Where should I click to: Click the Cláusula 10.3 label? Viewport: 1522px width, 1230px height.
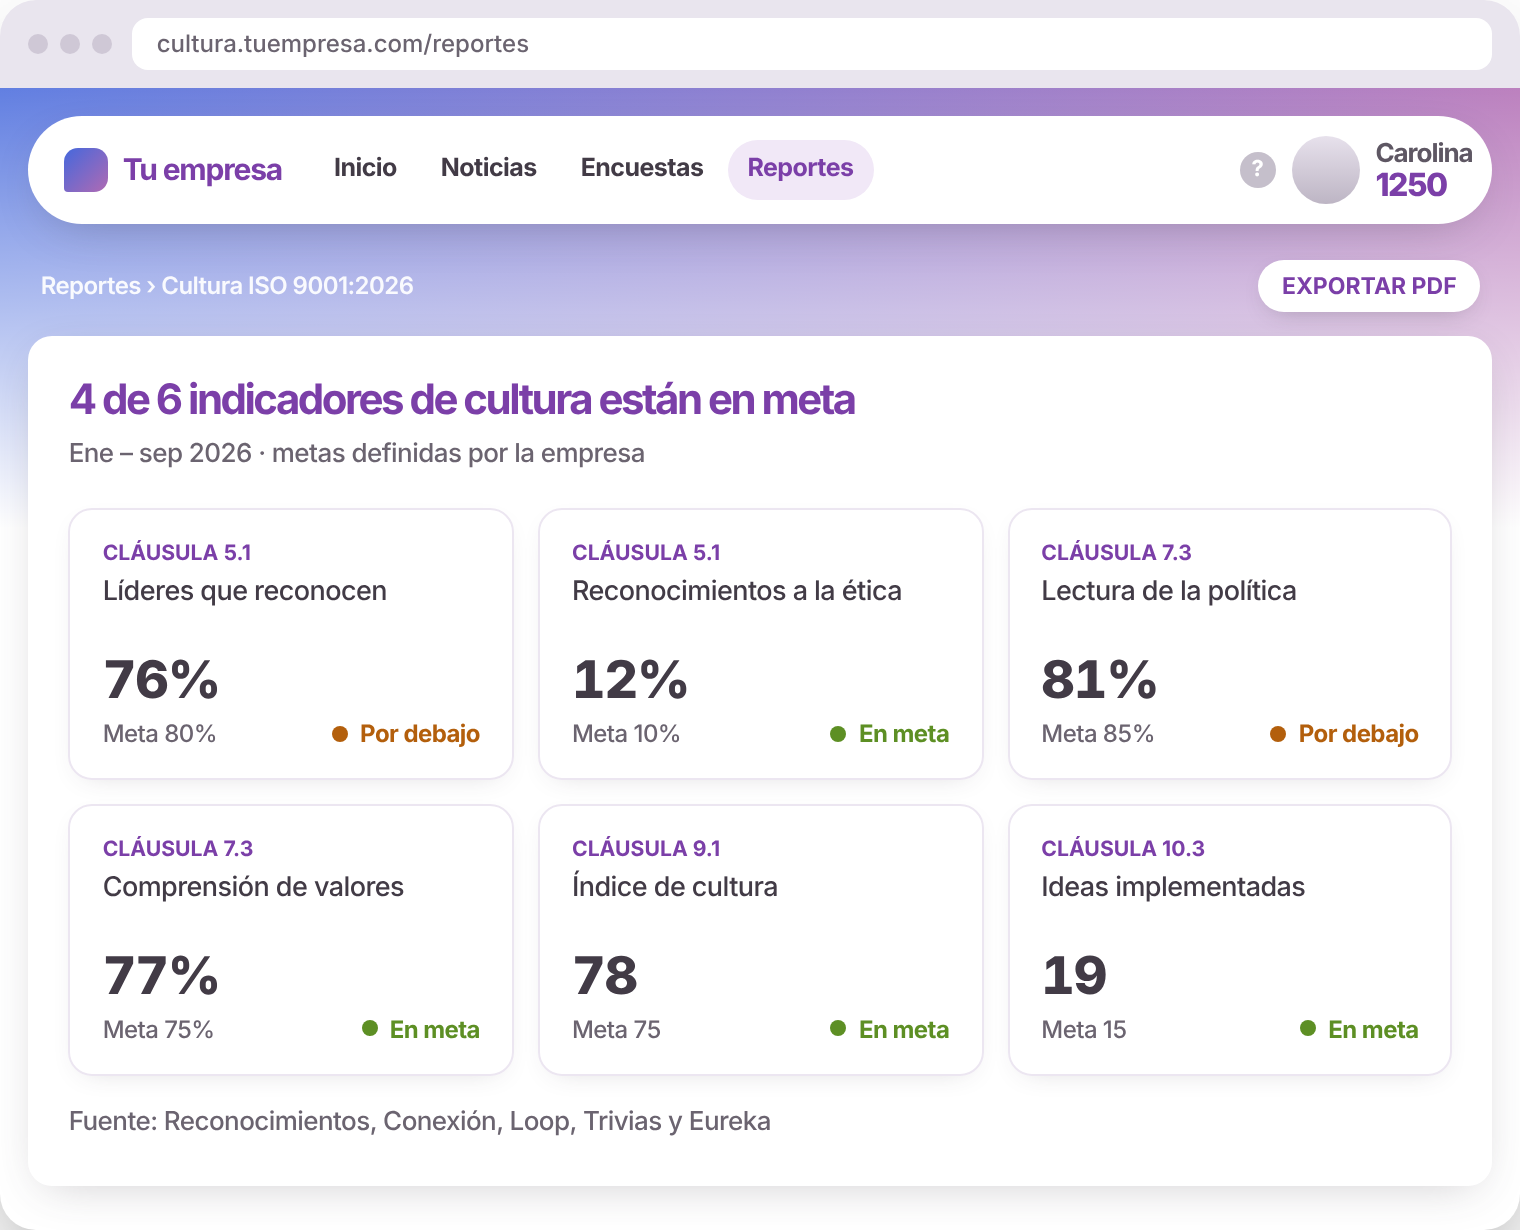pyautogui.click(x=1123, y=848)
